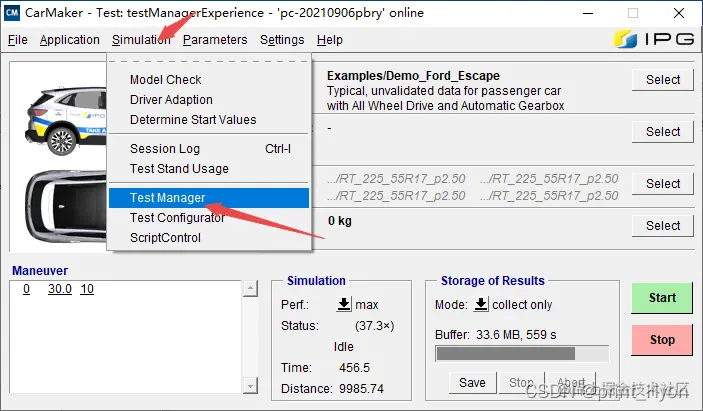This screenshot has width=703, height=411.
Task: Open Test Manager from the menu
Action: pyautogui.click(x=209, y=198)
